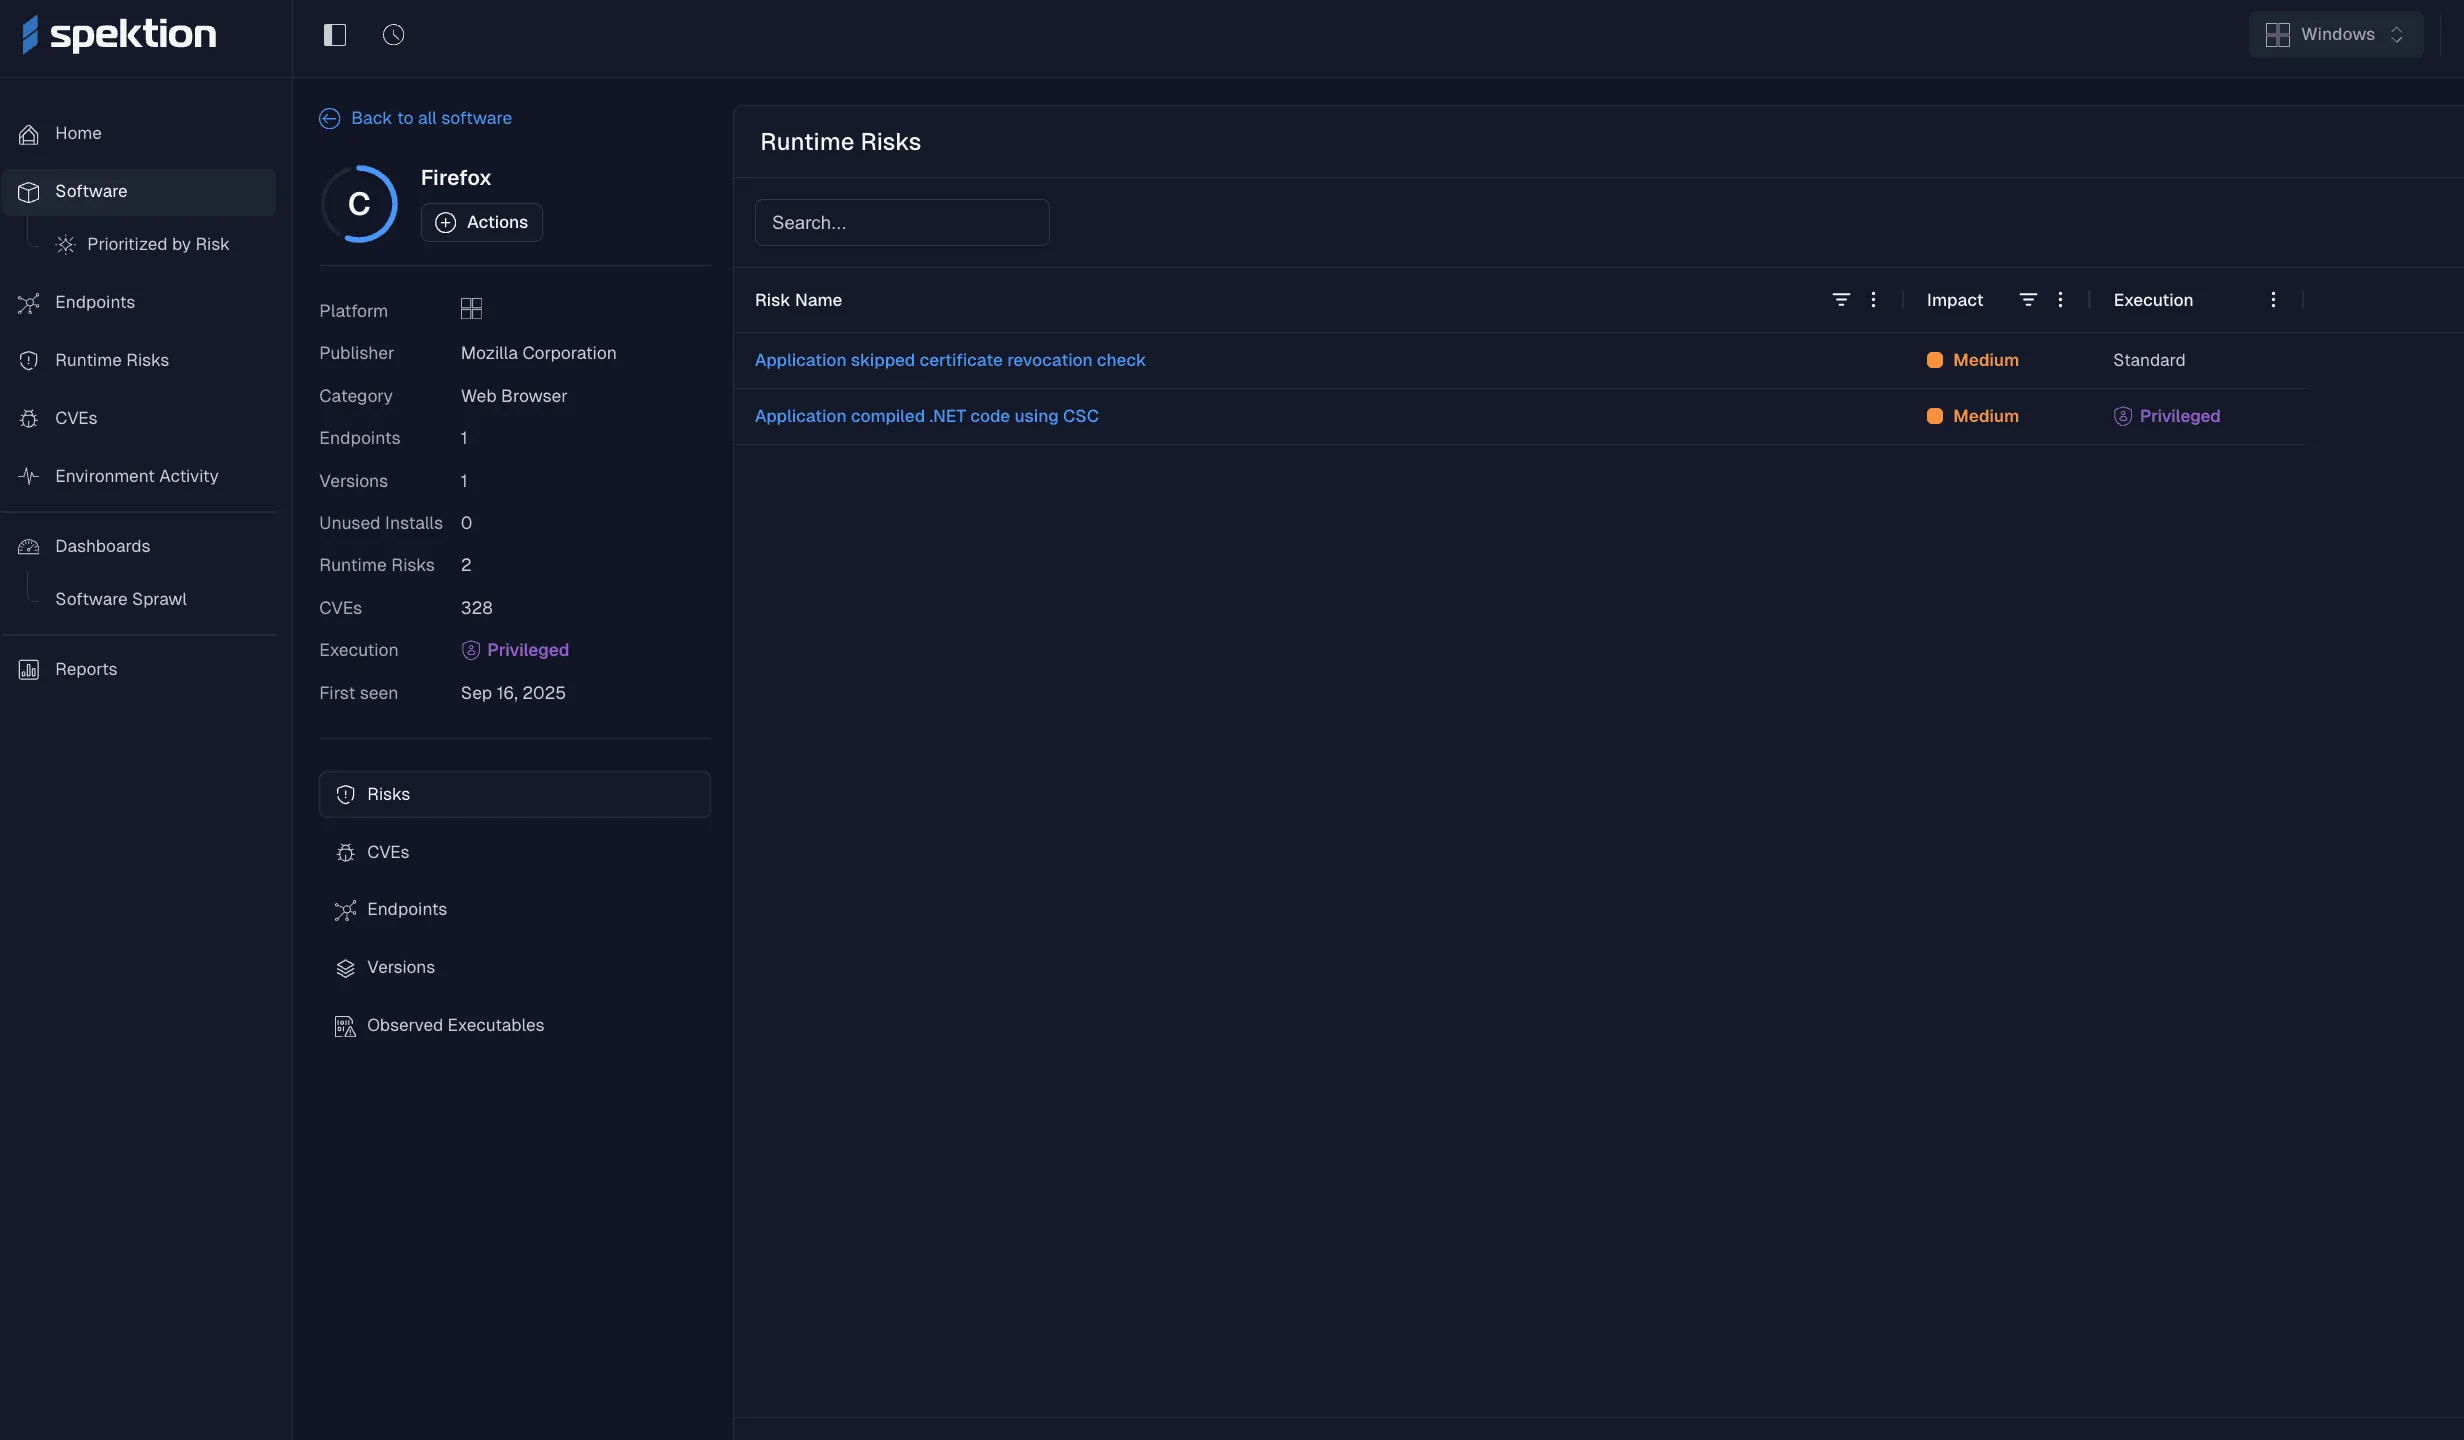
Task: Open Impact column three-dot menu
Action: (x=2060, y=300)
